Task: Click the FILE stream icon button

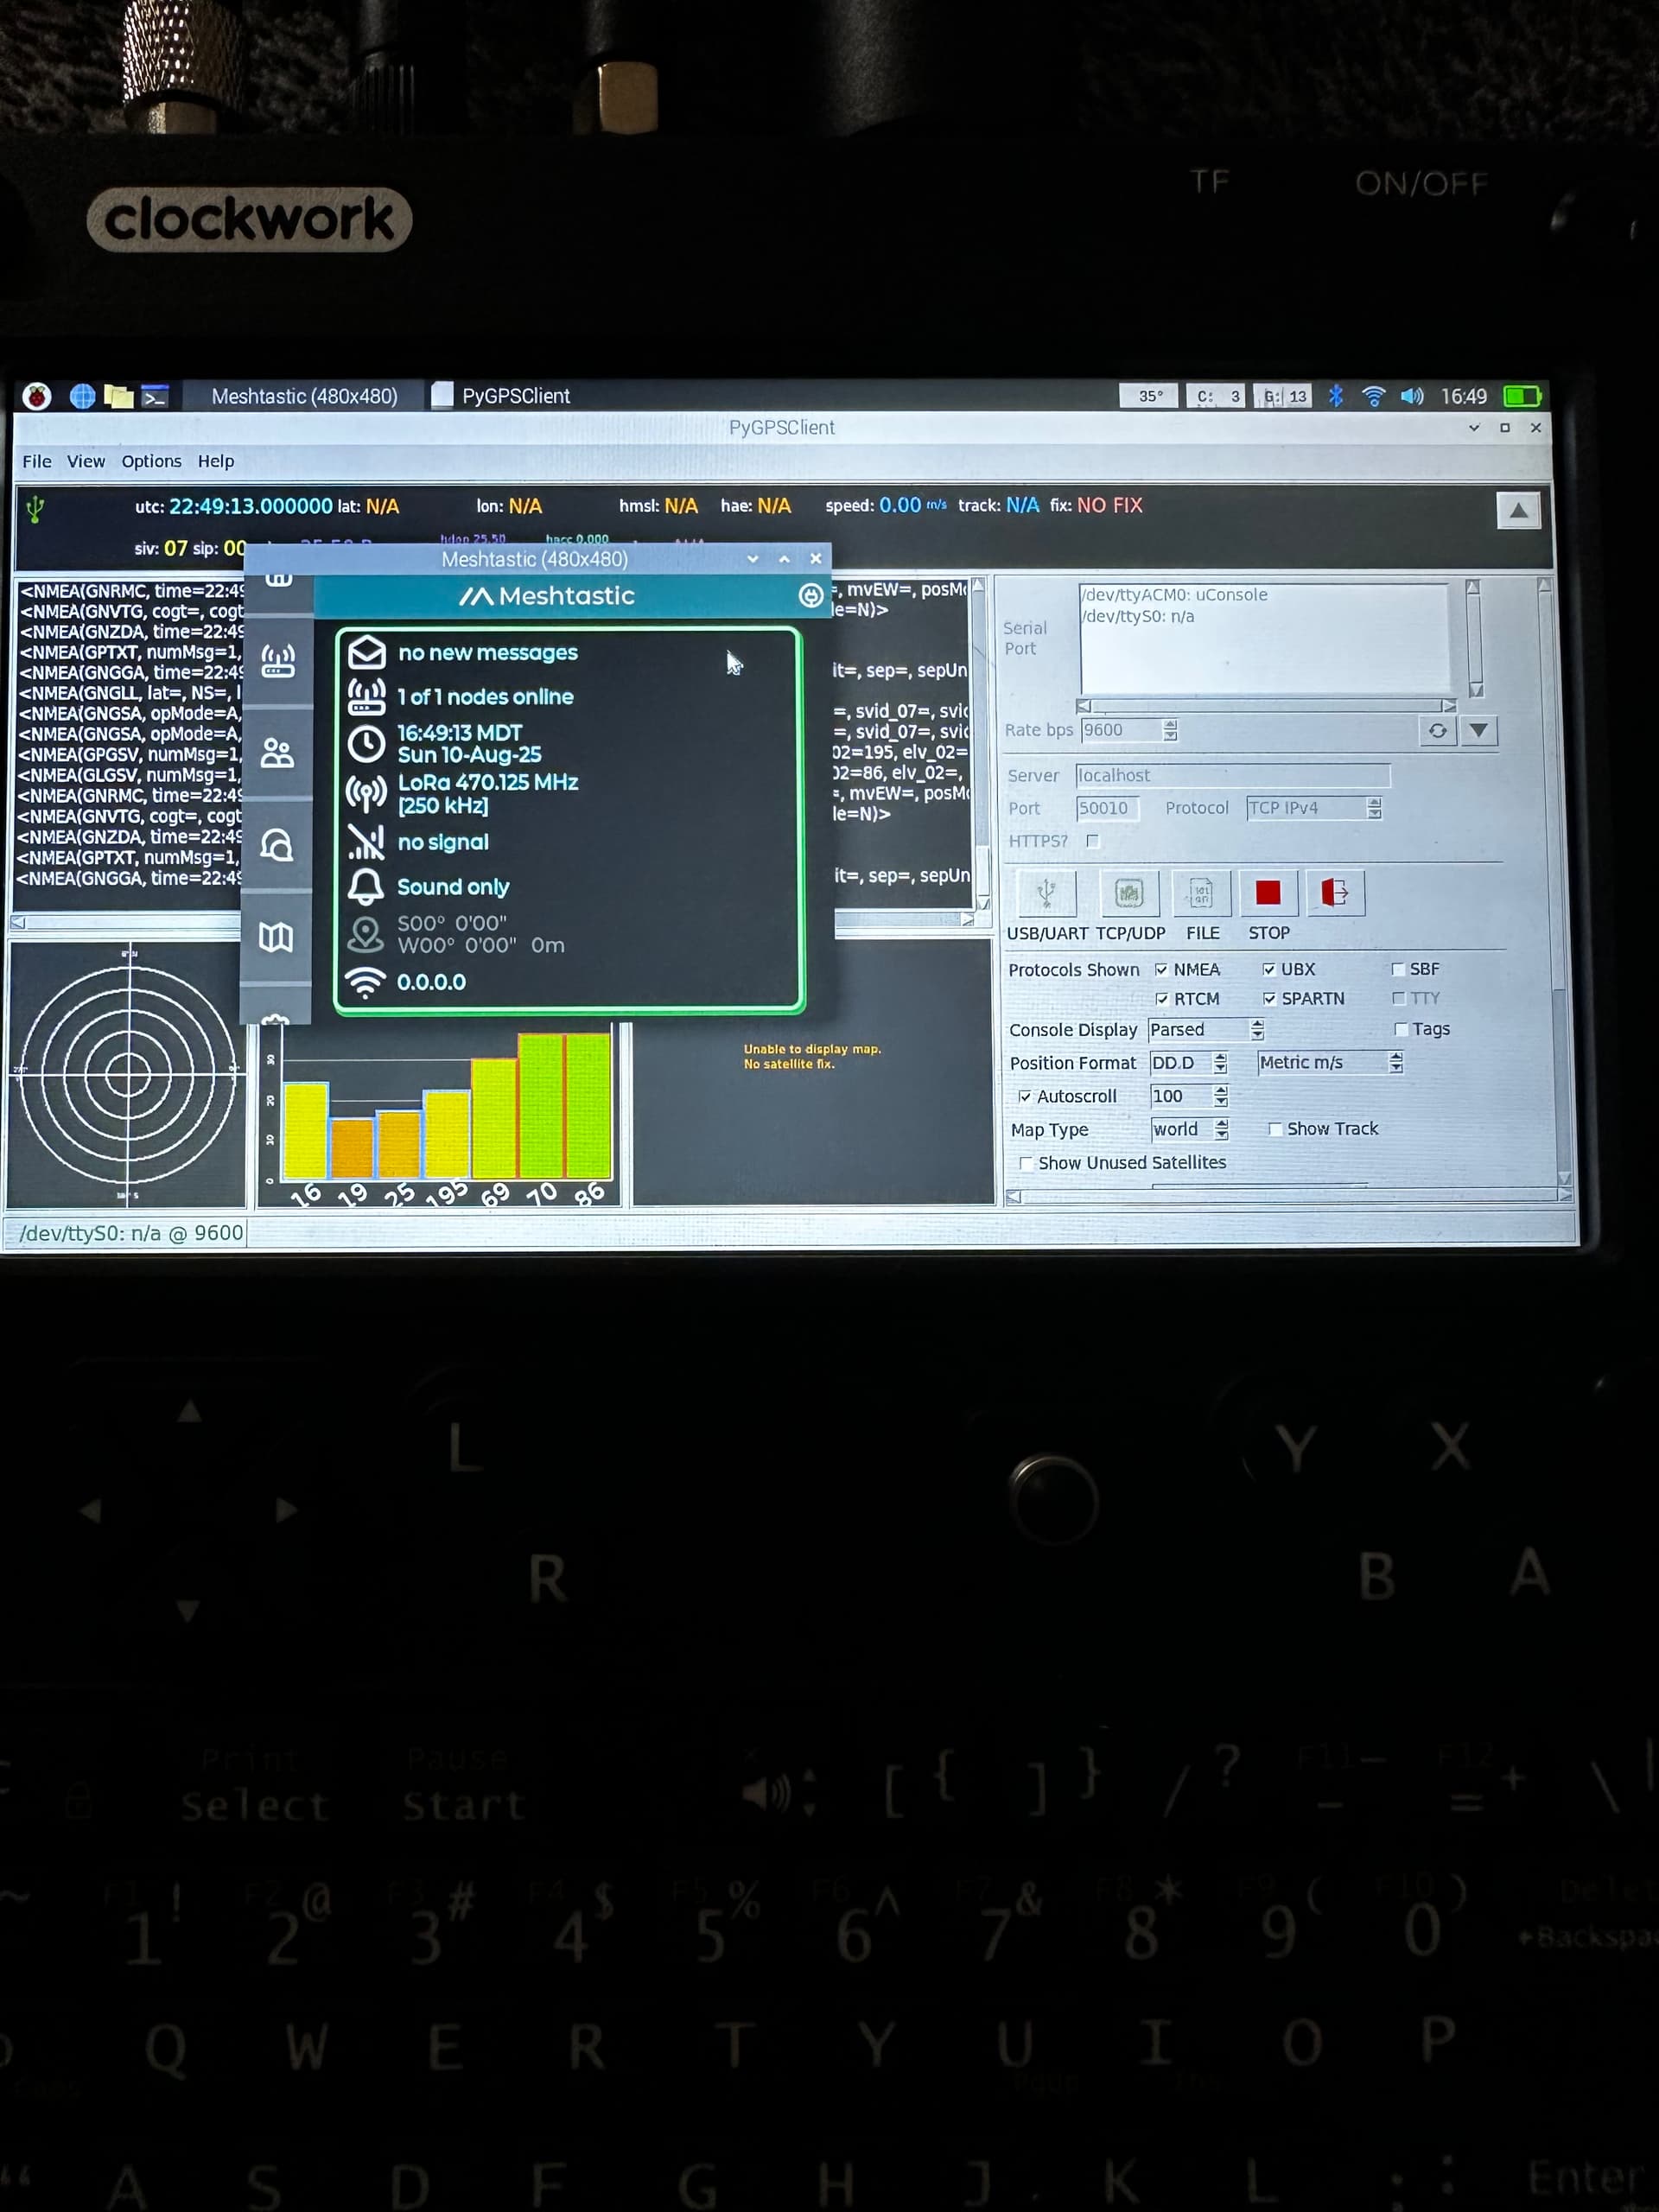Action: [1201, 893]
